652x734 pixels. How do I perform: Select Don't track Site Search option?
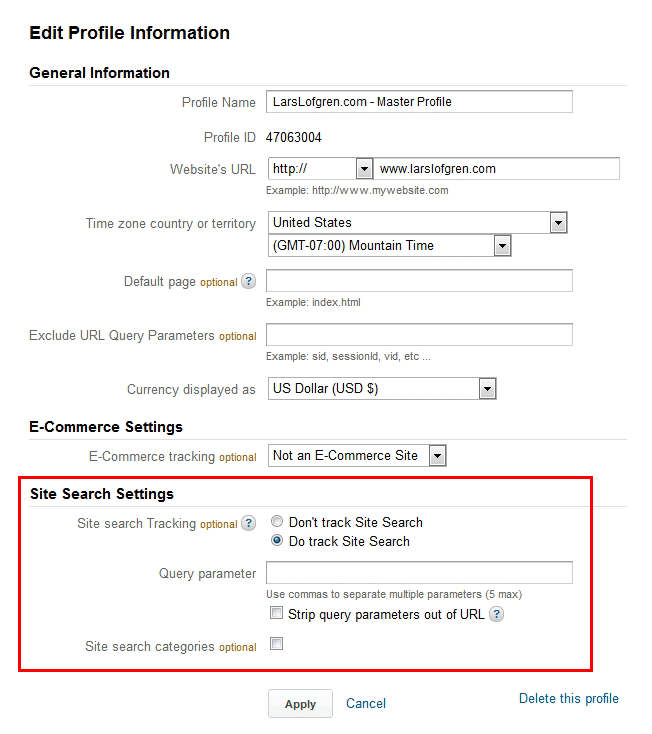click(x=277, y=522)
